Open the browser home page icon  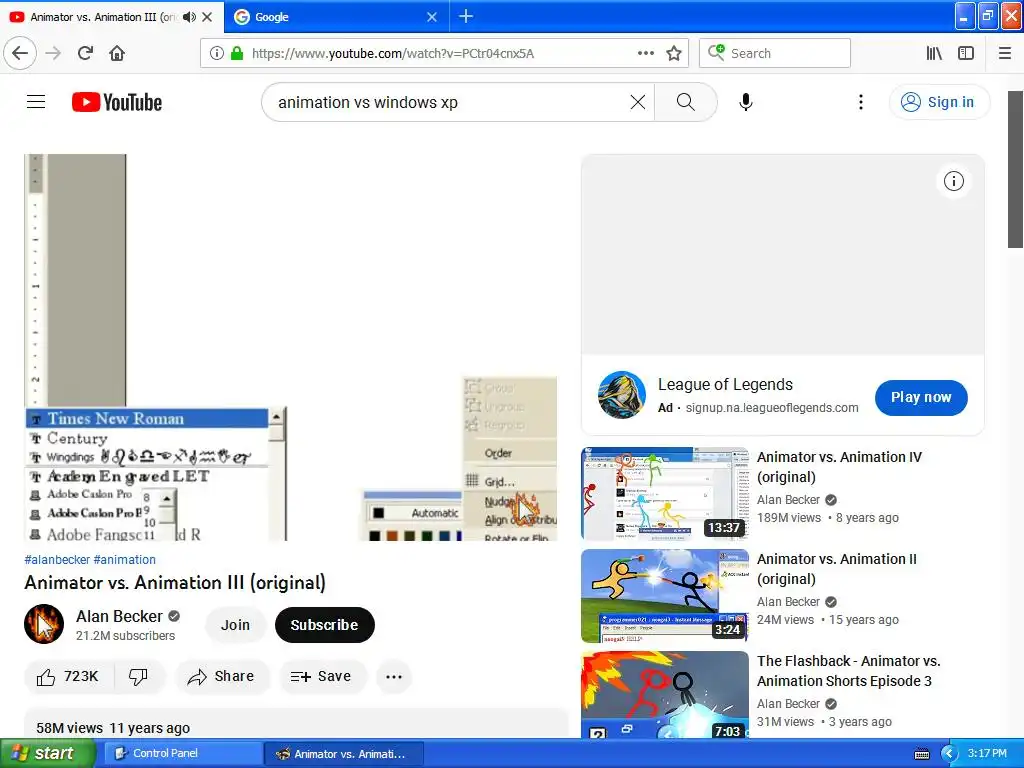117,53
